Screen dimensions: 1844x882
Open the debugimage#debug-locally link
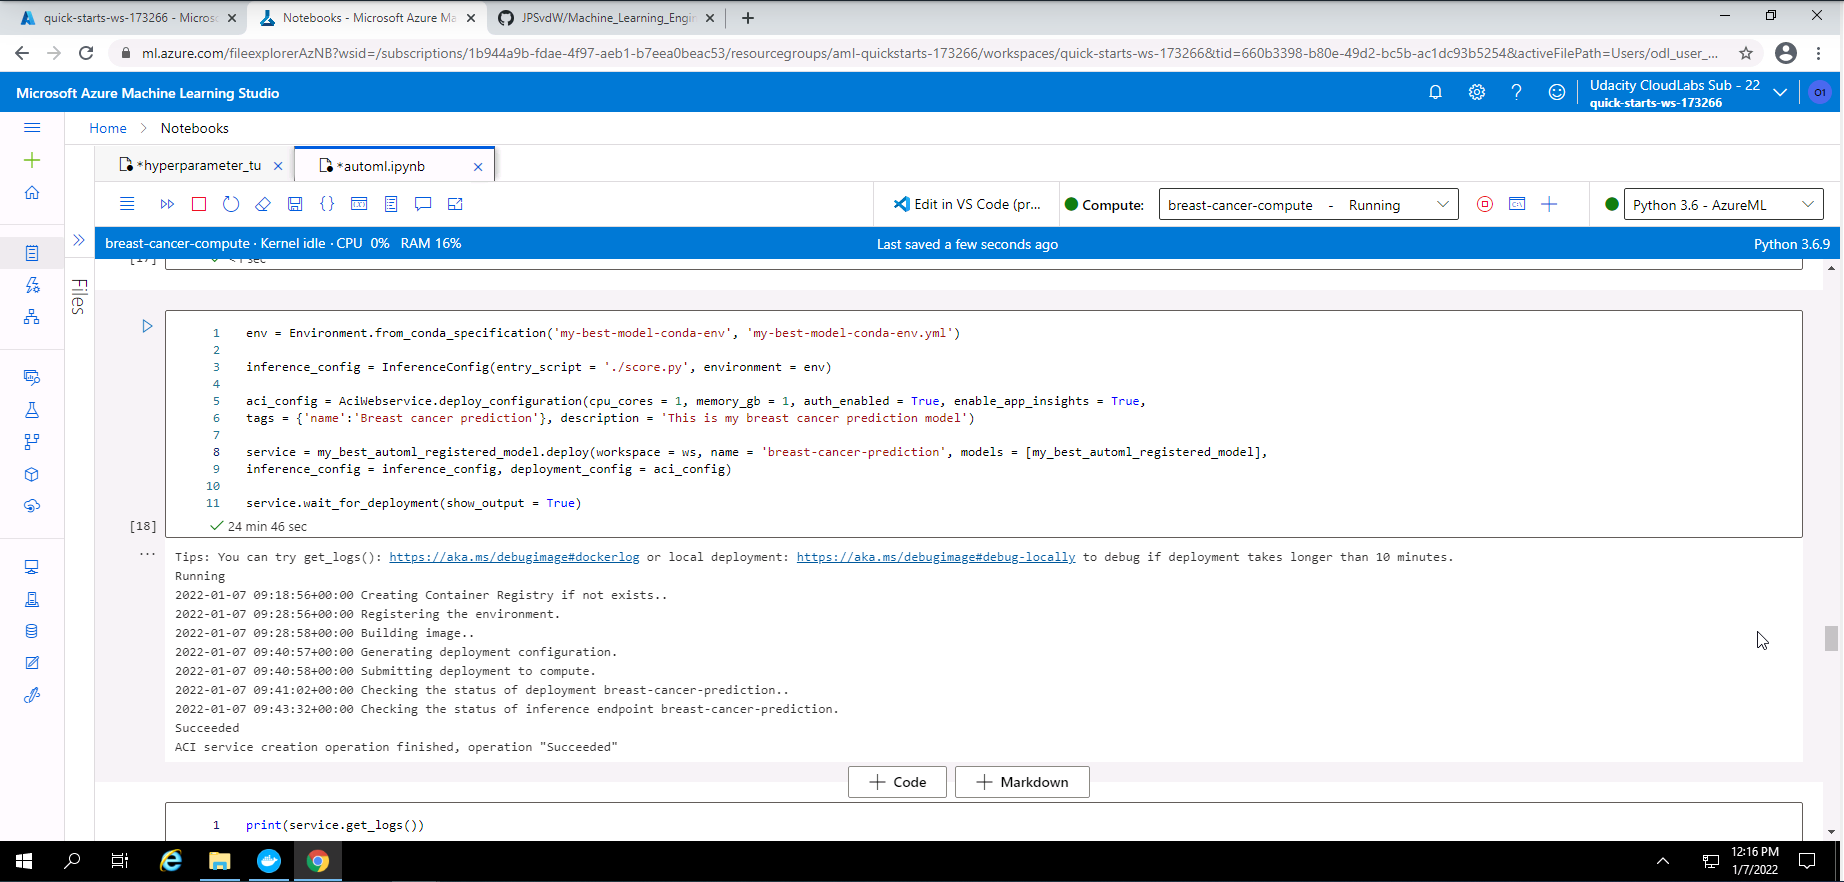pyautogui.click(x=936, y=557)
